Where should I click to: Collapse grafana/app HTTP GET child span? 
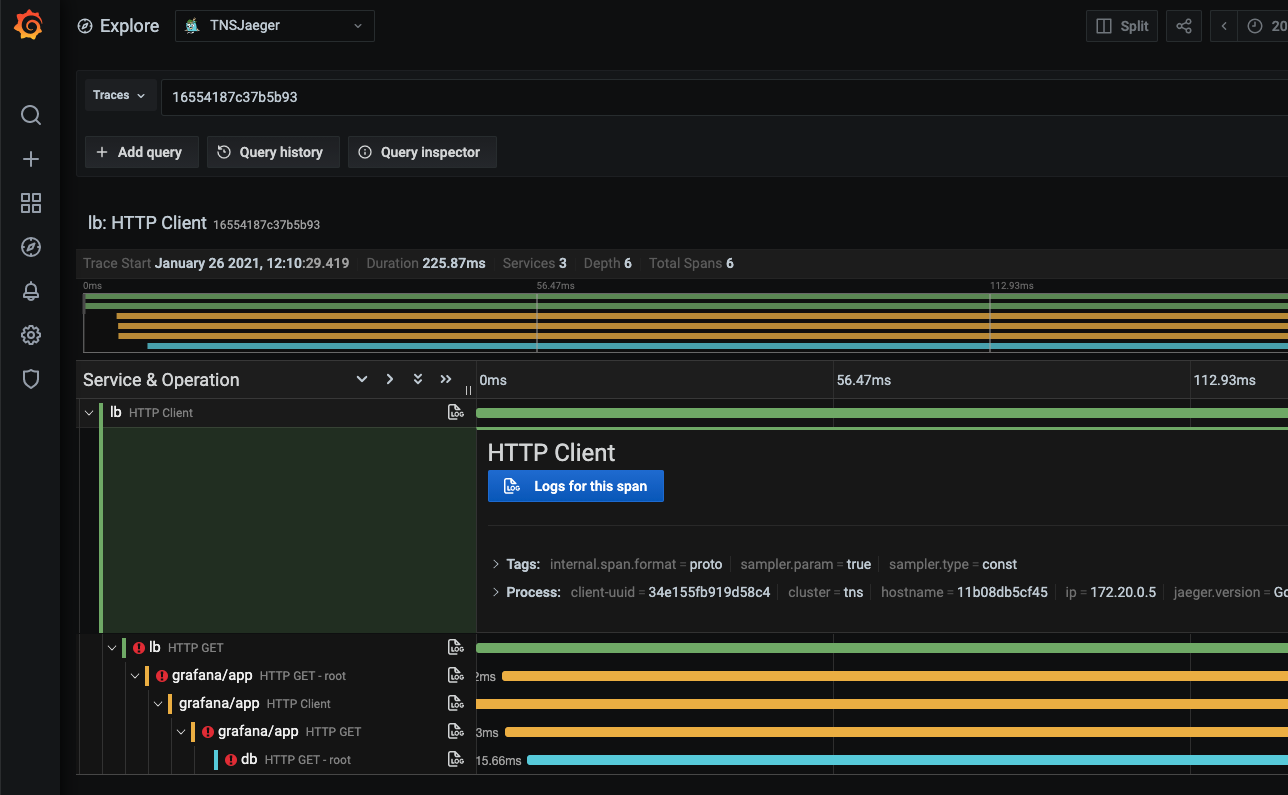coord(181,732)
